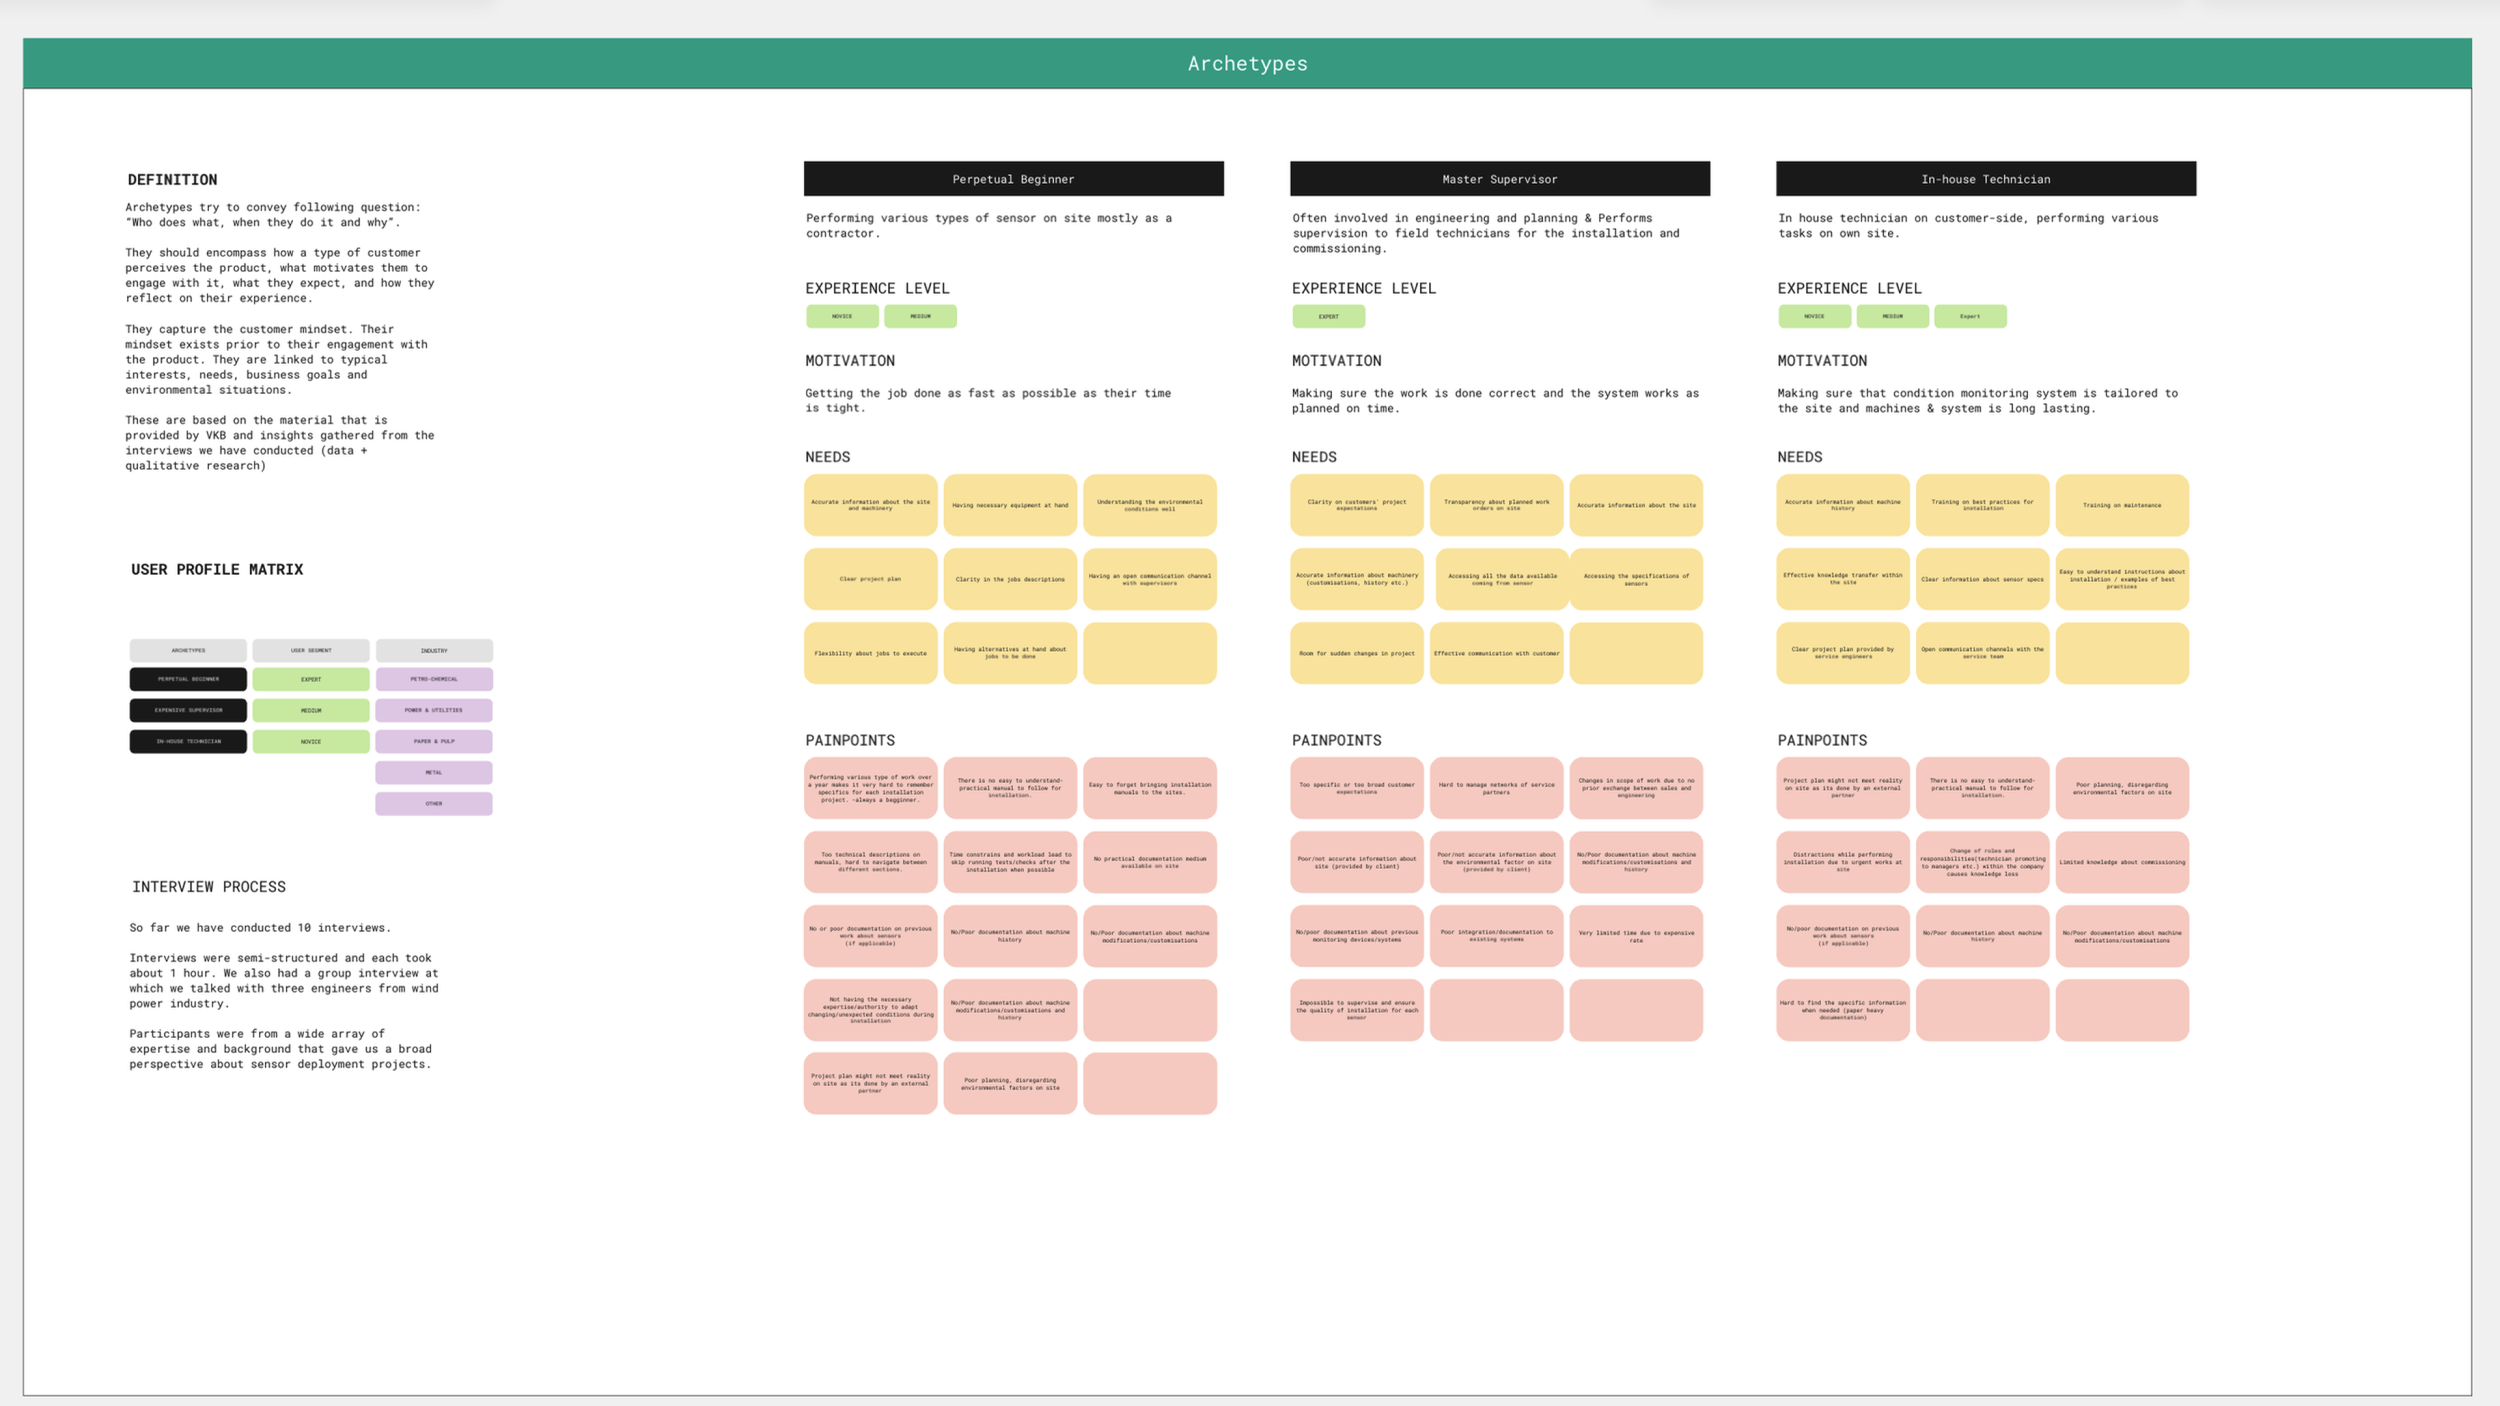This screenshot has width=2500, height=1406.
Task: Select note 'Having necessary equipment at hand'
Action: click(x=1010, y=505)
